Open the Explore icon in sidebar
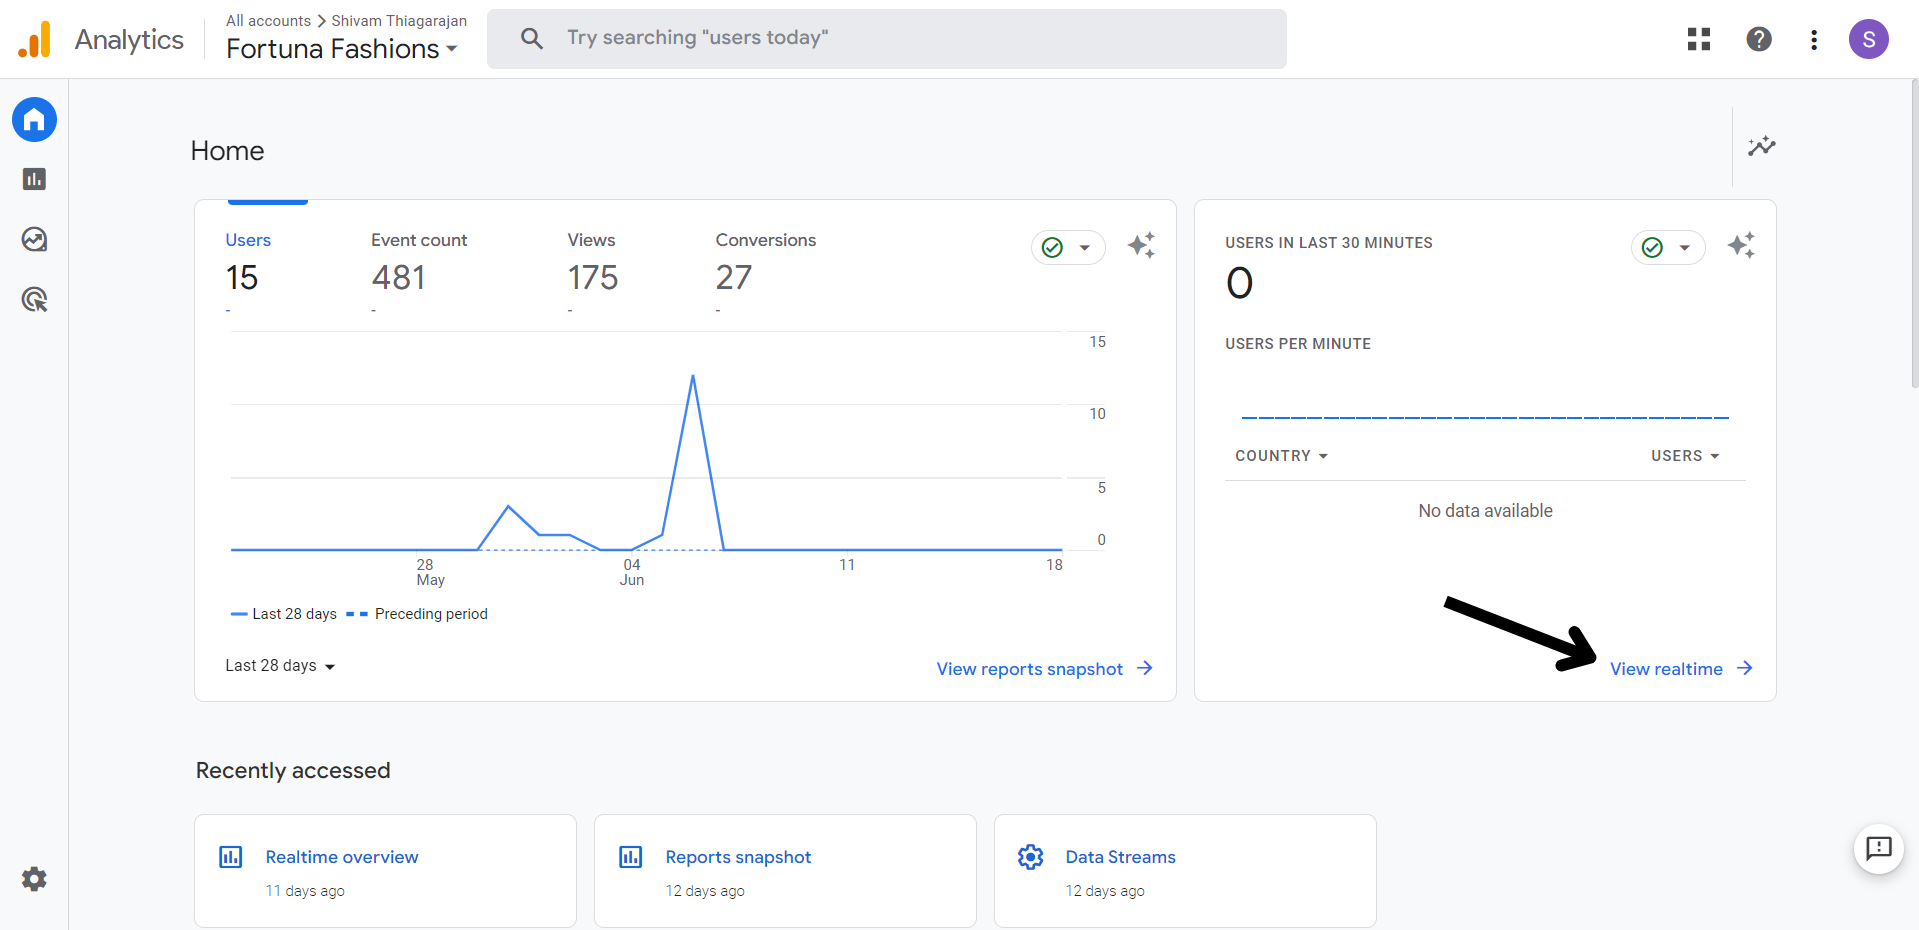Image resolution: width=1919 pixels, height=930 pixels. tap(34, 239)
